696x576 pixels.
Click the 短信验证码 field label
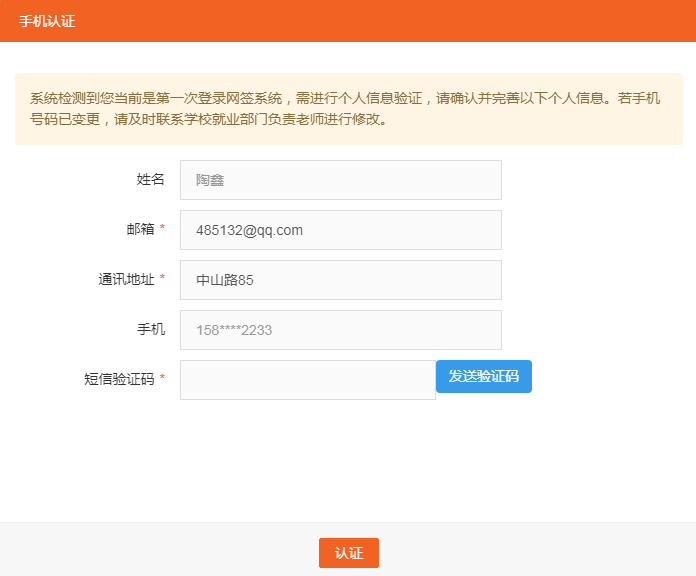[119, 379]
